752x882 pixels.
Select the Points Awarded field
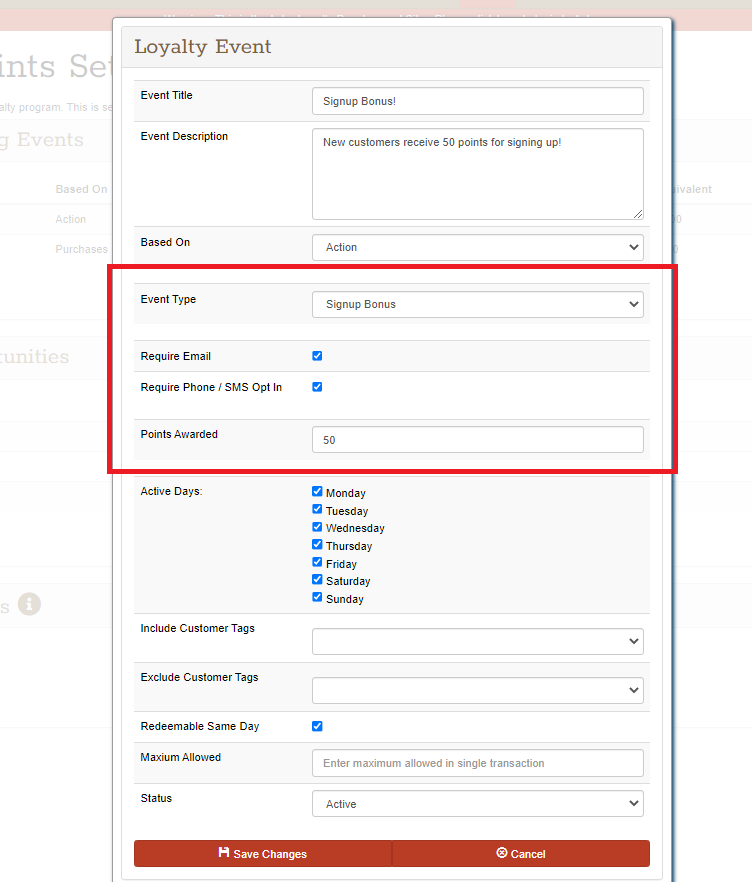click(477, 440)
